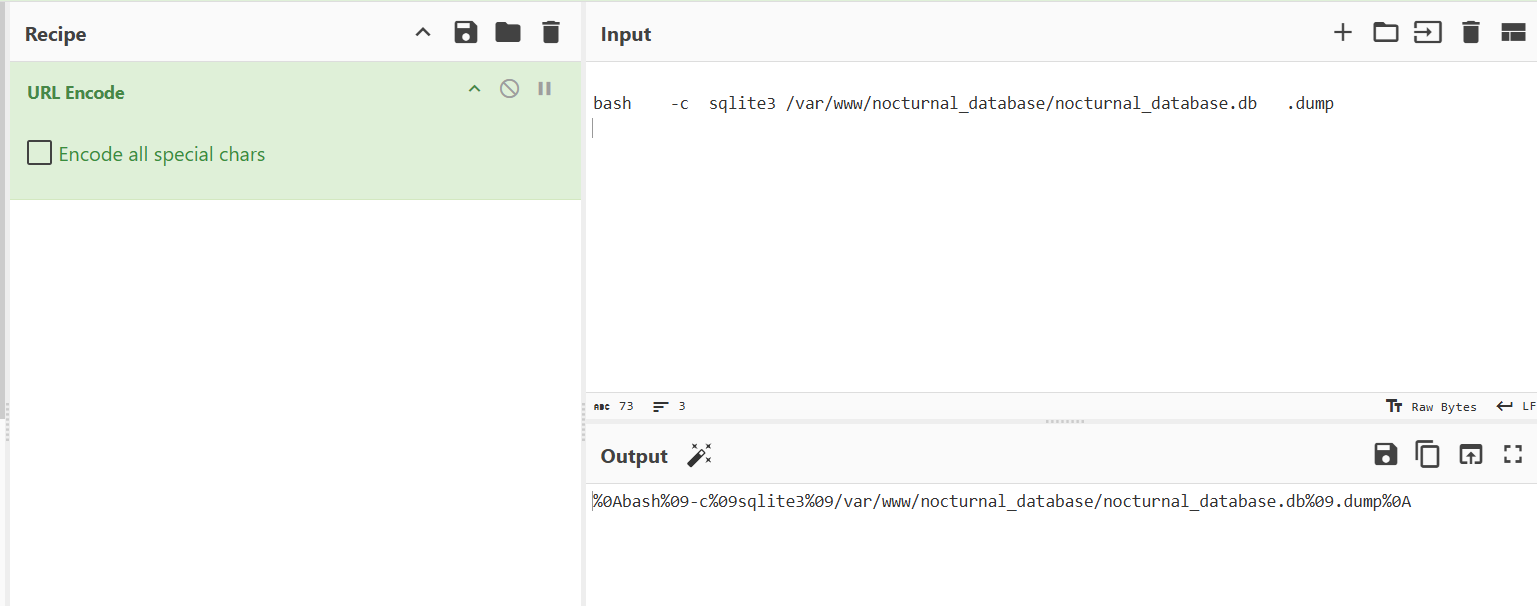Clear input and output with trash icon
The height and width of the screenshot is (606, 1537).
[1470, 33]
